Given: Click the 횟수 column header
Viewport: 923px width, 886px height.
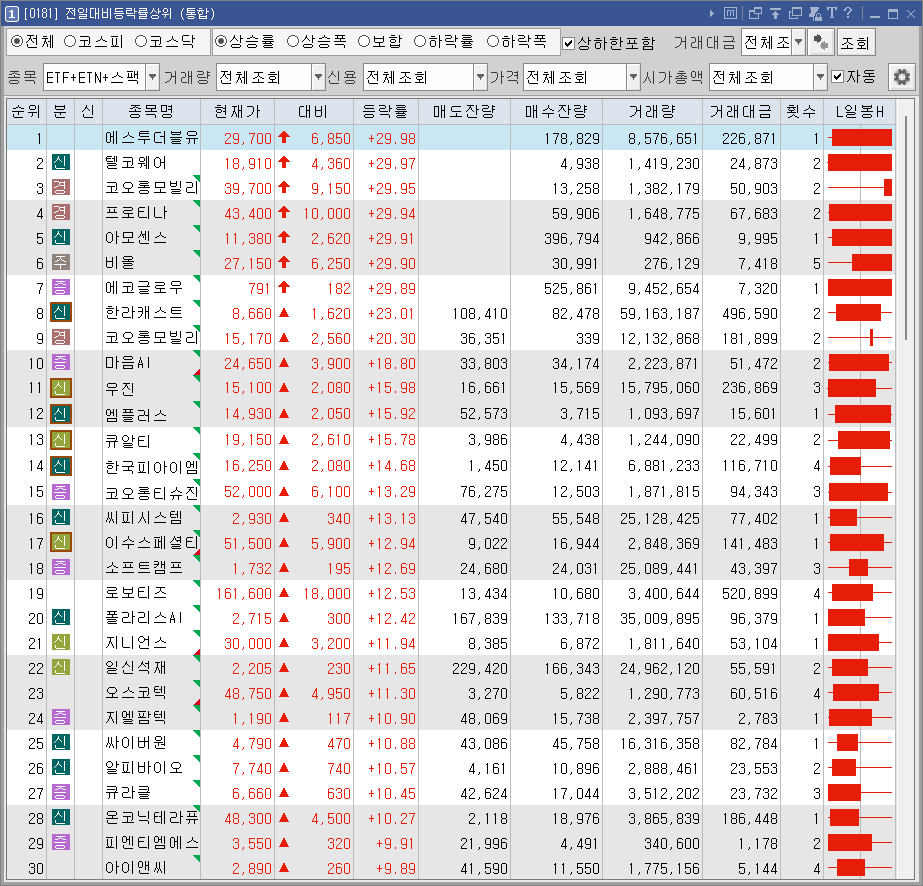Looking at the screenshot, I should click(801, 111).
